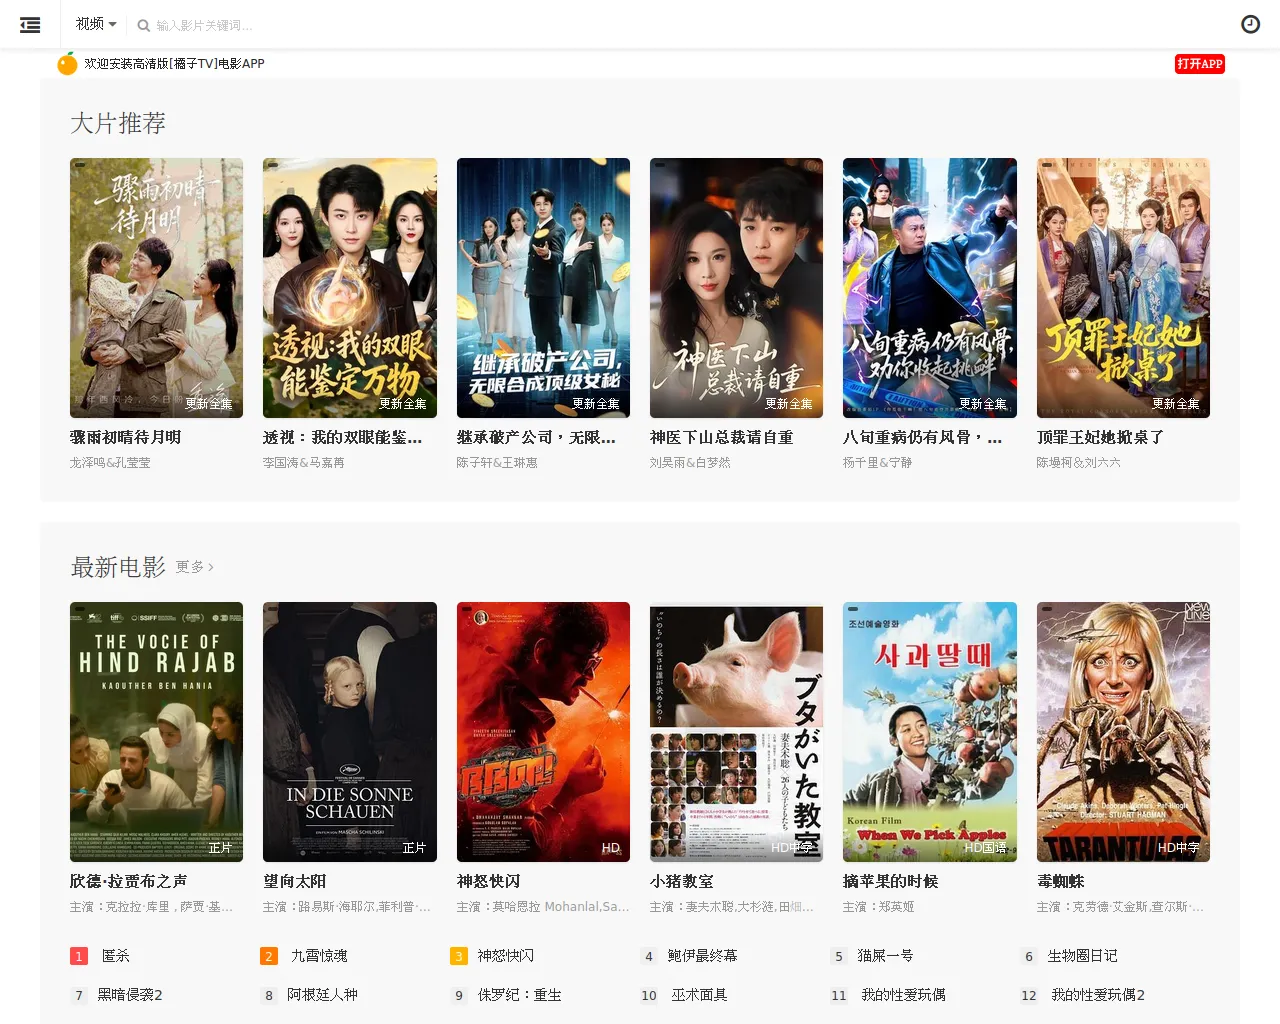Click the orange TV app logo
The image size is (1280, 1024).
pyautogui.click(x=67, y=64)
